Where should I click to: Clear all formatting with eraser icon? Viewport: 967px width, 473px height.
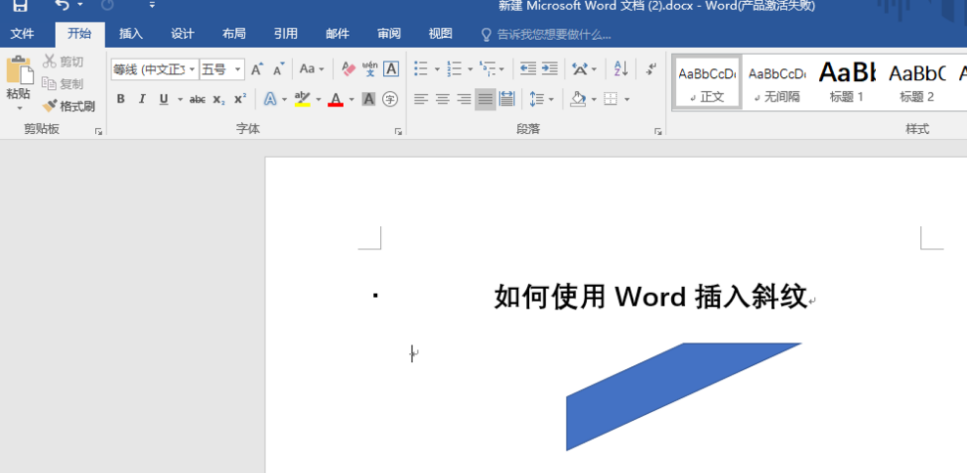point(348,69)
